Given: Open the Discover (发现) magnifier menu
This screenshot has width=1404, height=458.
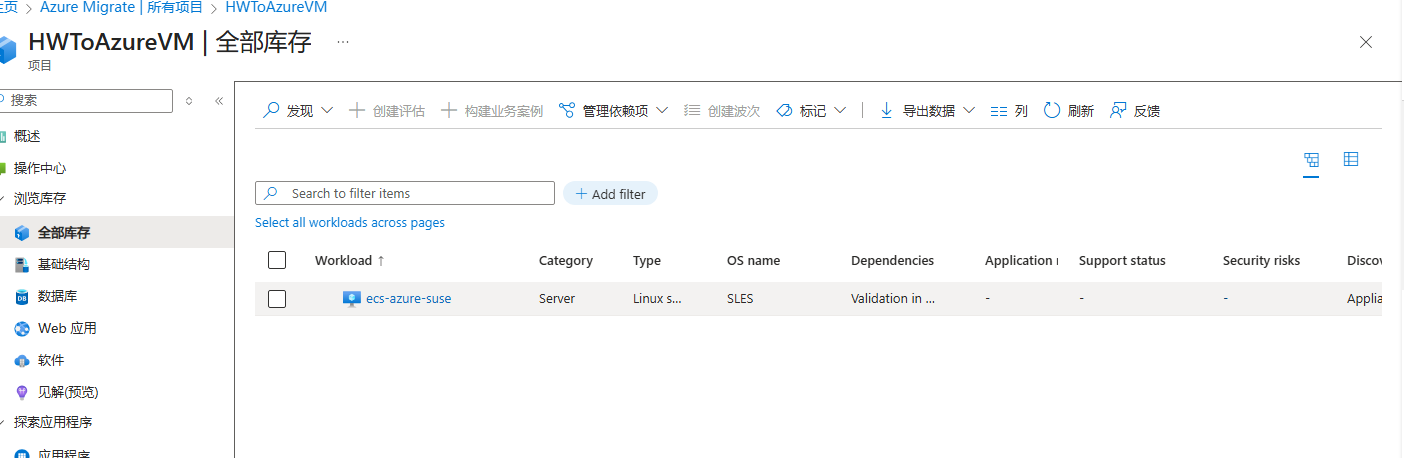Looking at the screenshot, I should 271,111.
